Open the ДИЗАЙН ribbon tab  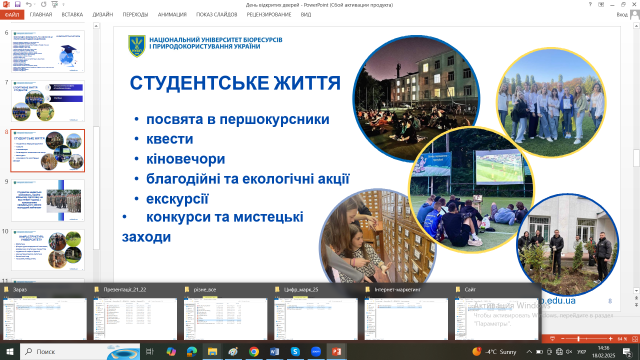point(102,15)
